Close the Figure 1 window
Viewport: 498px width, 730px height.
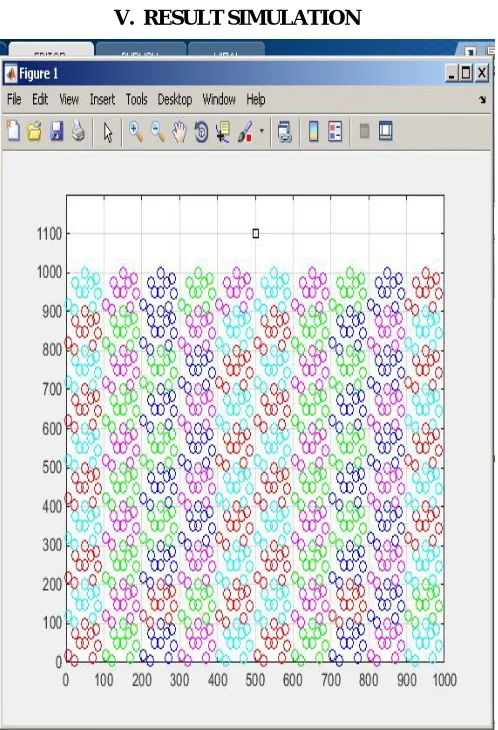[x=482, y=73]
